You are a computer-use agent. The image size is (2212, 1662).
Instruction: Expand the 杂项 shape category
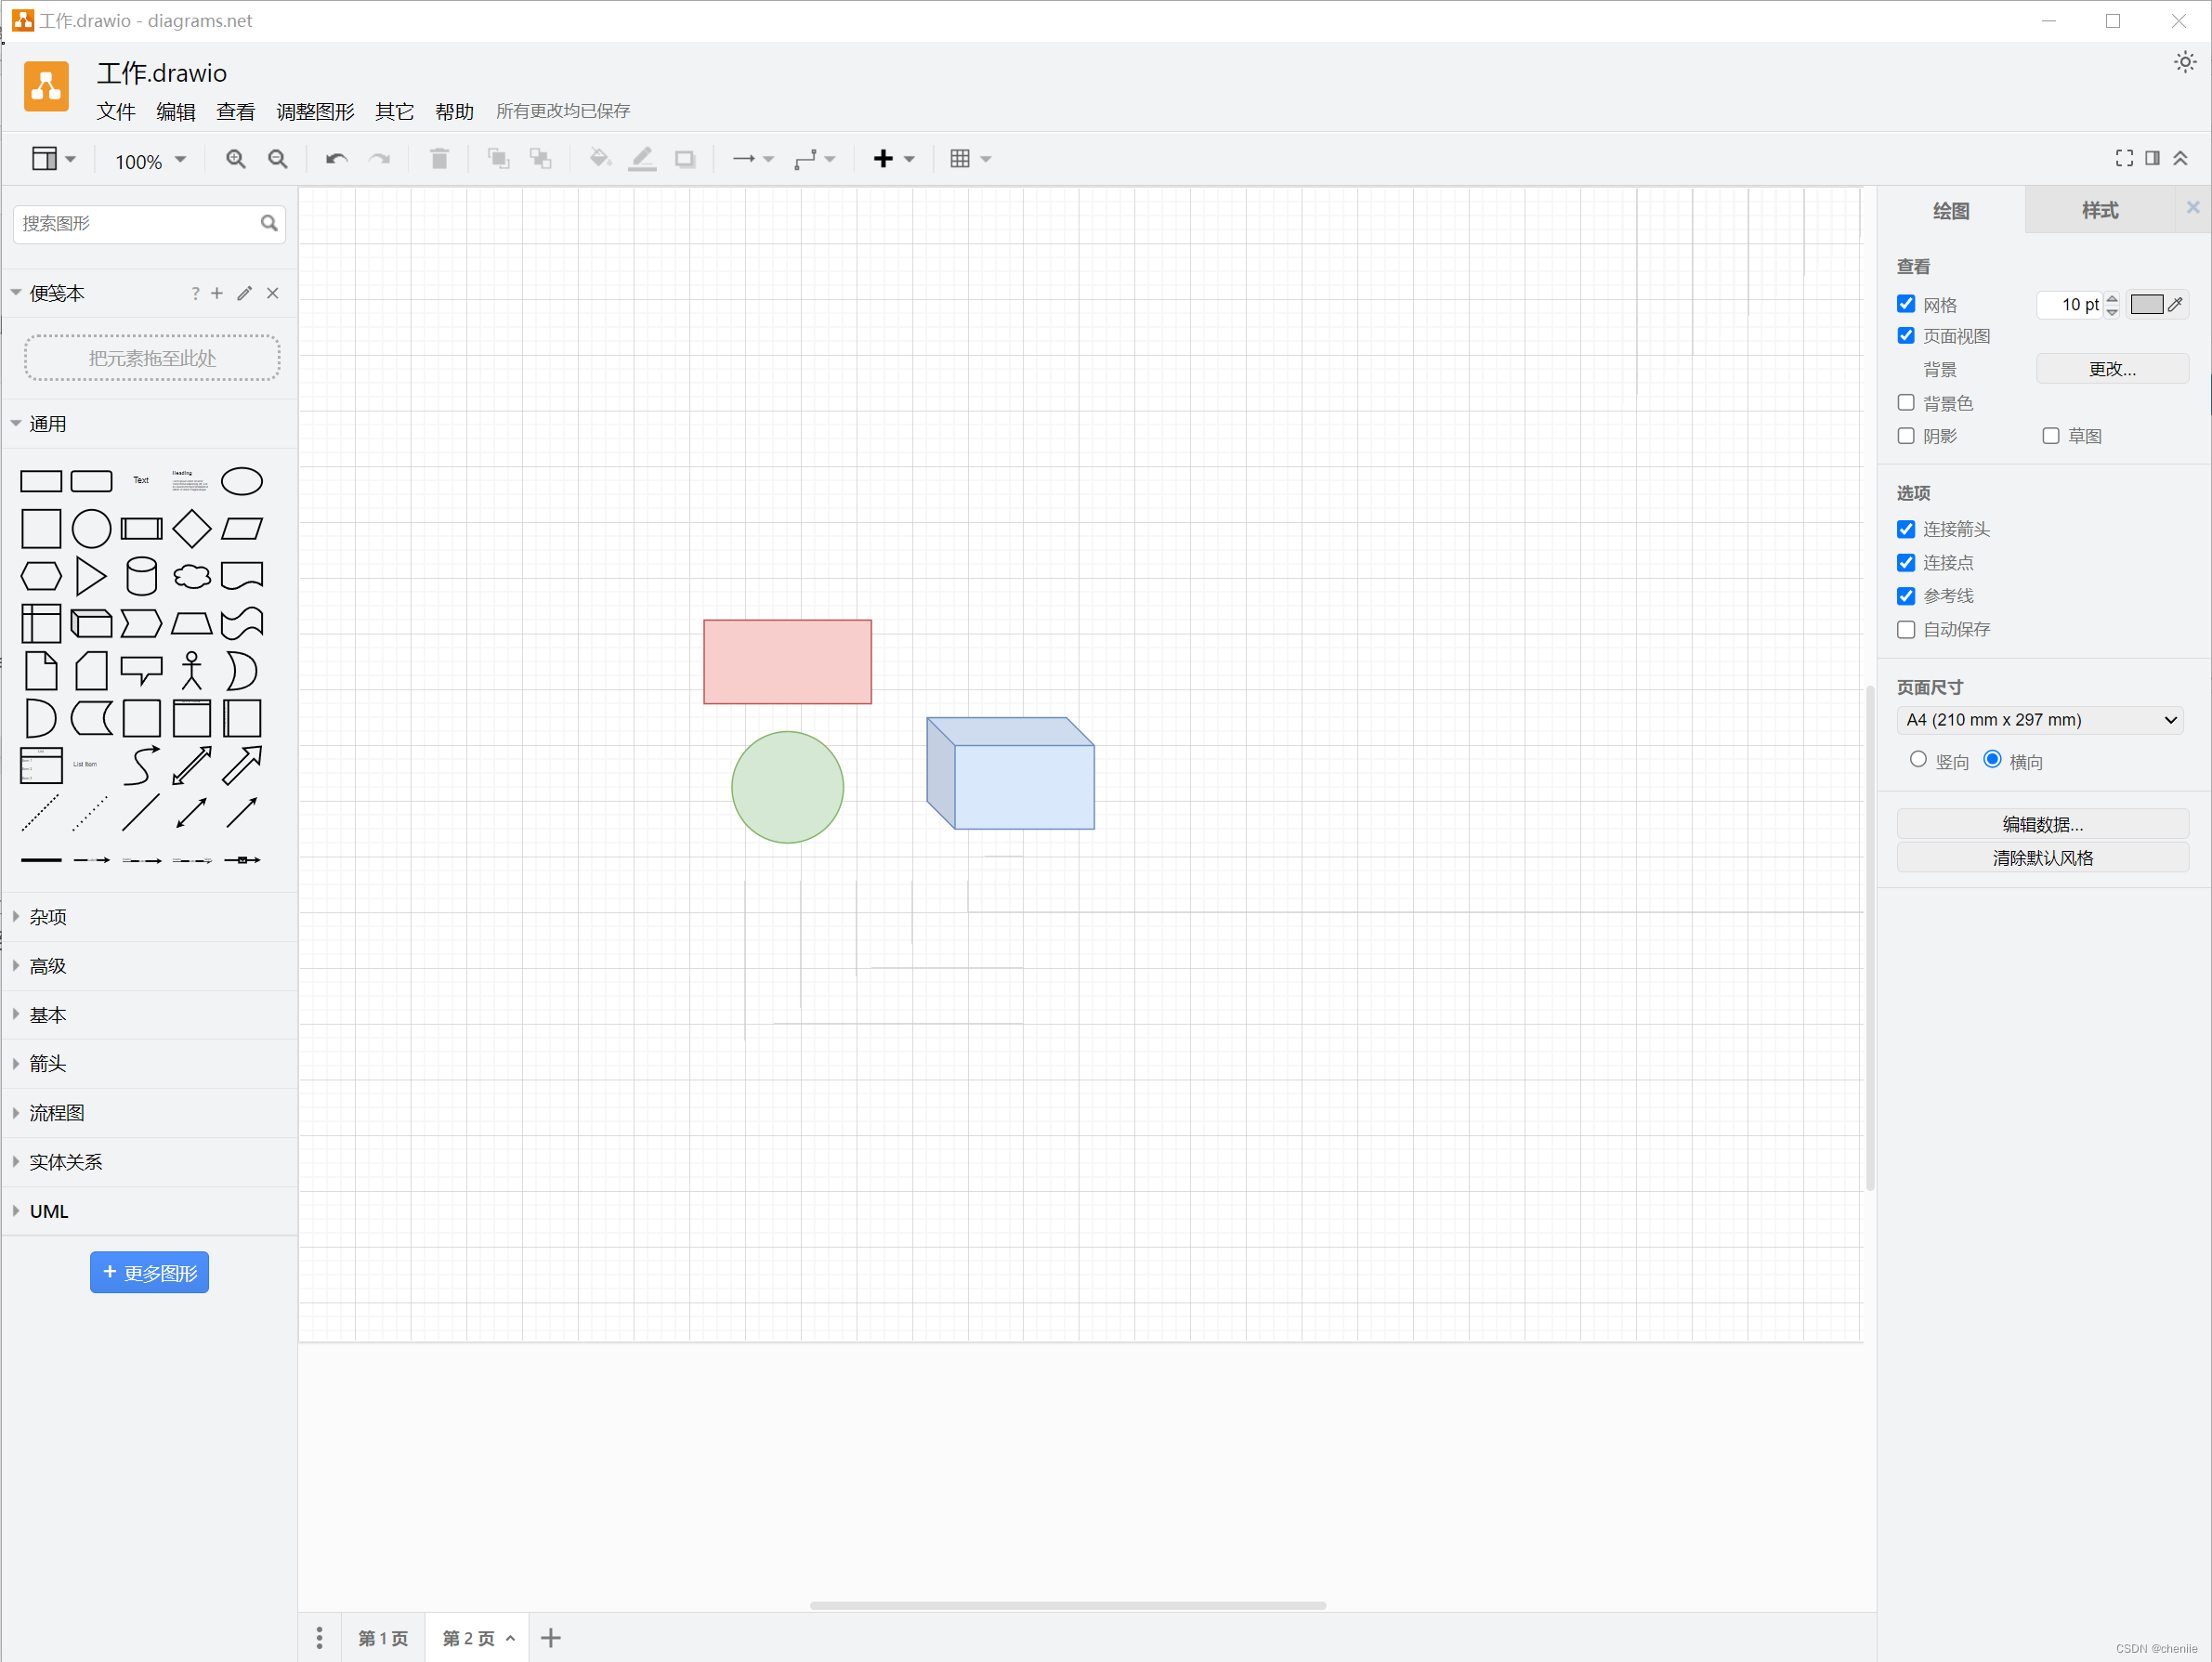150,917
